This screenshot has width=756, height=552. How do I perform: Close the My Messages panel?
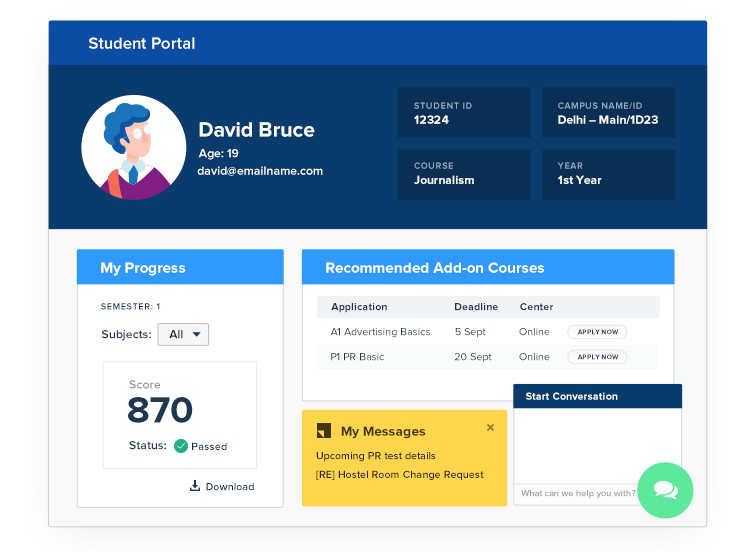click(x=490, y=428)
